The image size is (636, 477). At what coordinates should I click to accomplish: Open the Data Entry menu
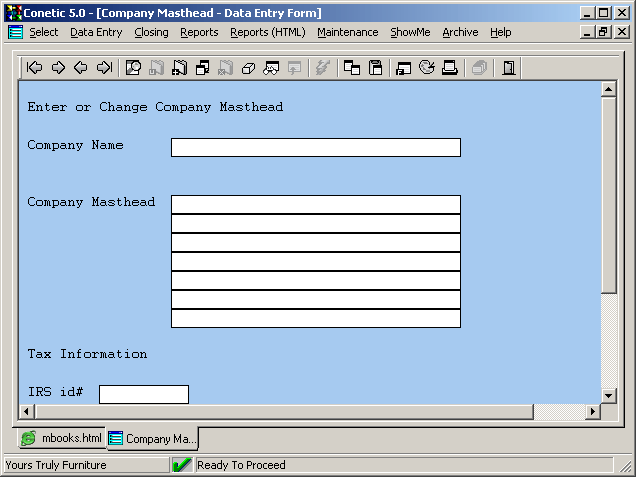click(x=96, y=32)
